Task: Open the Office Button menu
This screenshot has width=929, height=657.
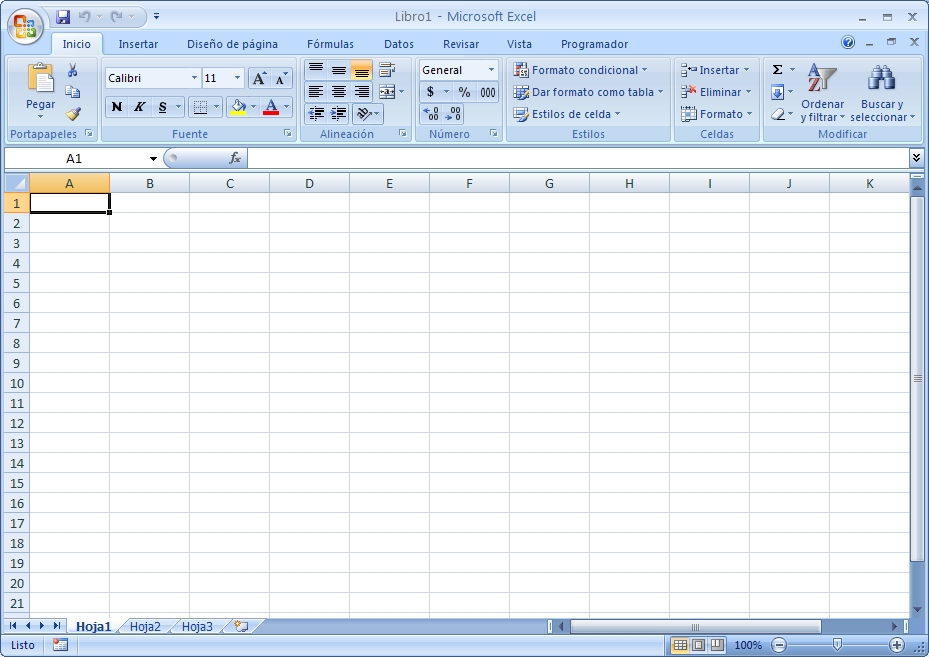Action: [25, 25]
